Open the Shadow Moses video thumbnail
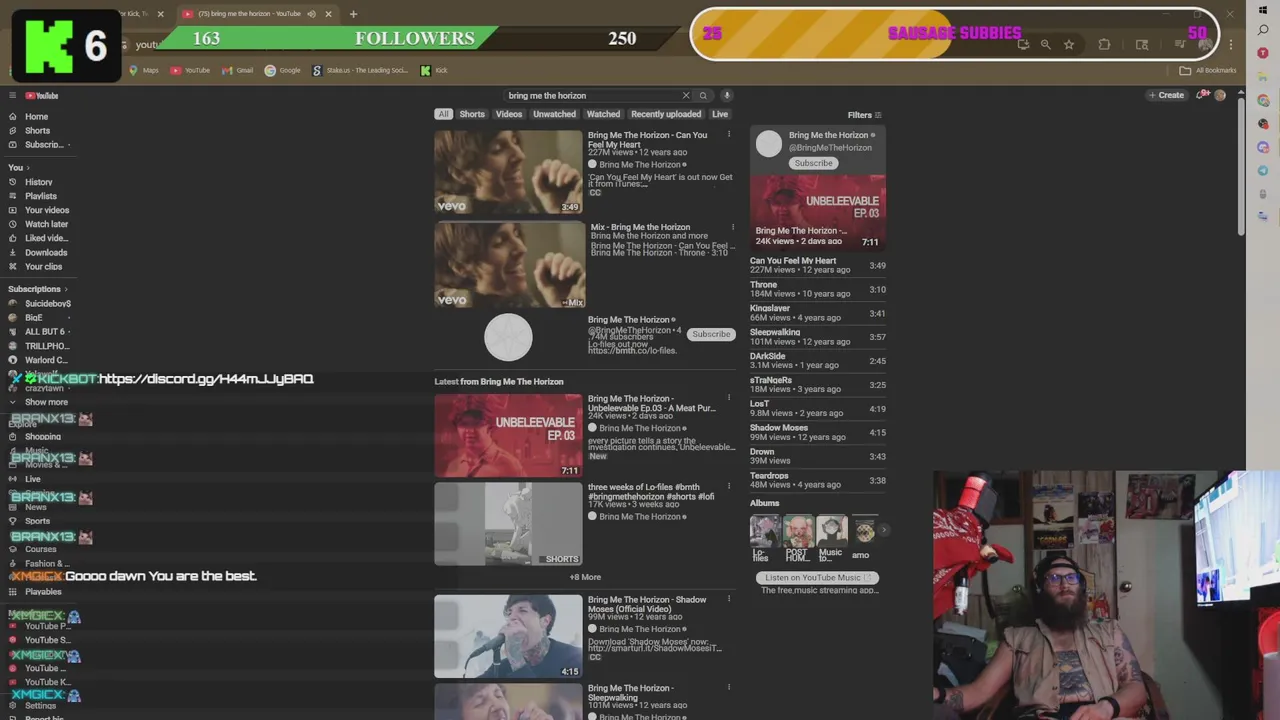Image resolution: width=1280 pixels, height=720 pixels. 508,637
